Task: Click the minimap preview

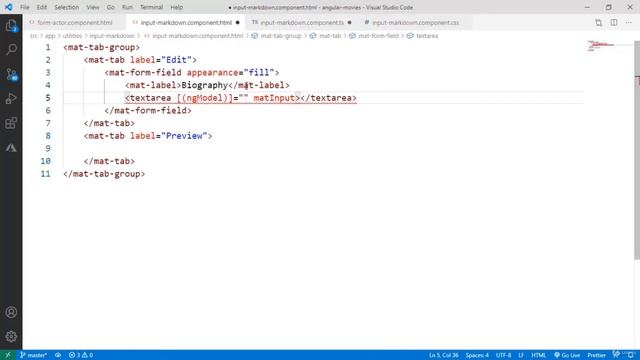Action: [x=601, y=45]
